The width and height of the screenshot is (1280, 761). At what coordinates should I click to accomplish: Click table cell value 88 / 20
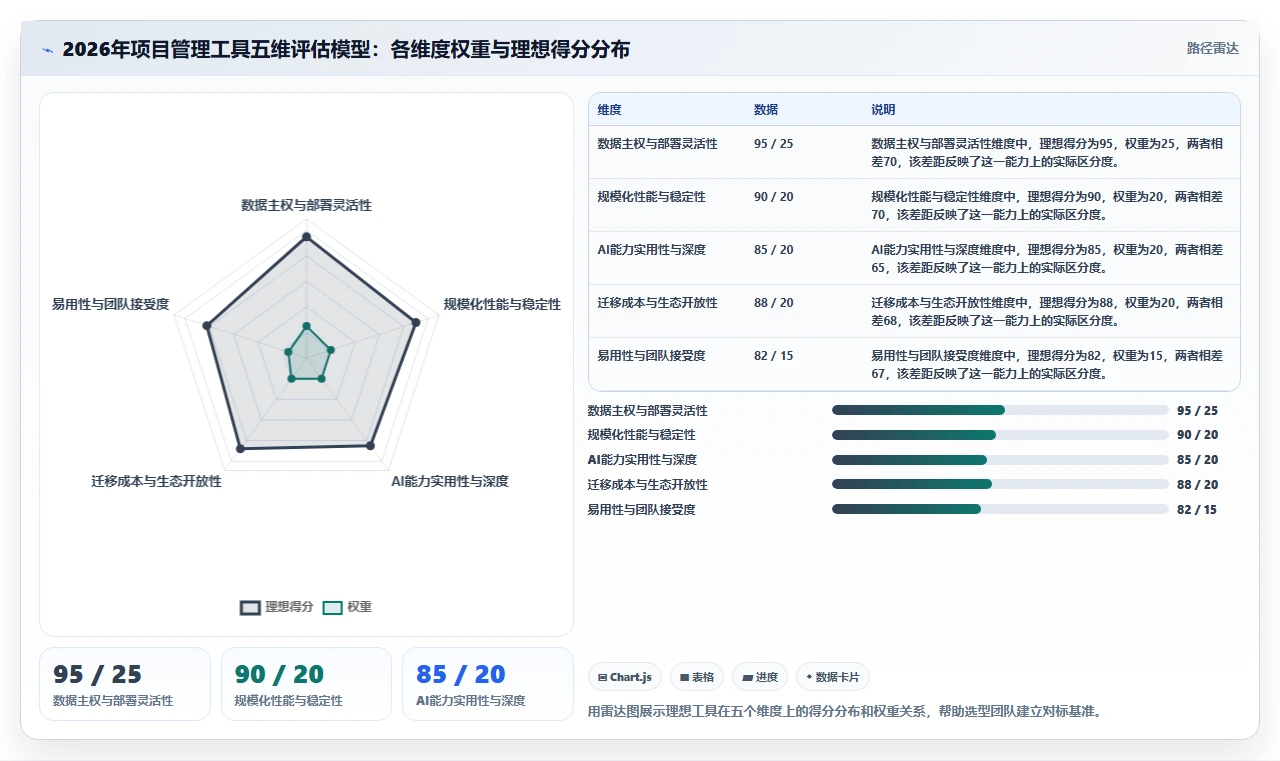click(x=773, y=303)
